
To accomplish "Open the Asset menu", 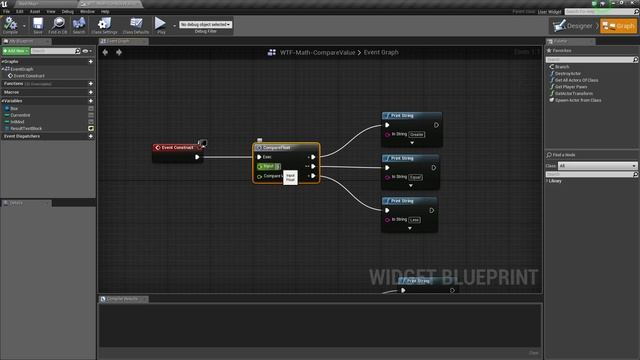I will (x=35, y=11).
